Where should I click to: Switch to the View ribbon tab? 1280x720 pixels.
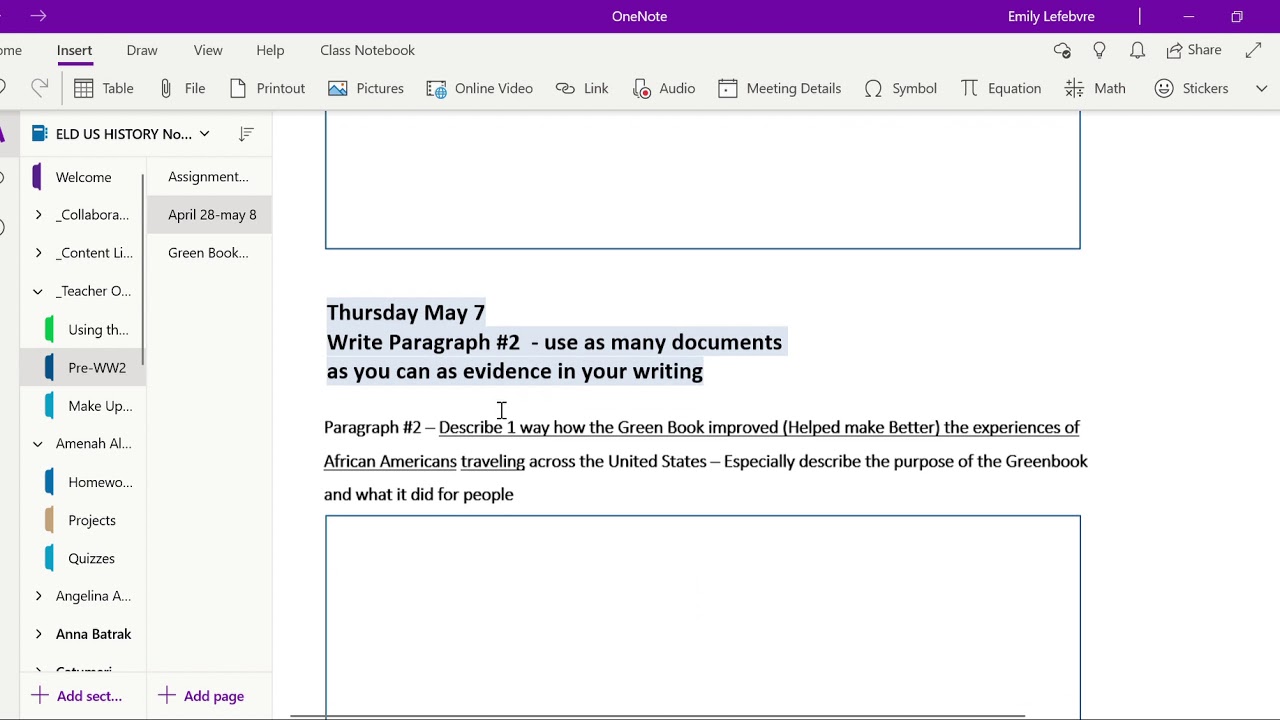(208, 50)
